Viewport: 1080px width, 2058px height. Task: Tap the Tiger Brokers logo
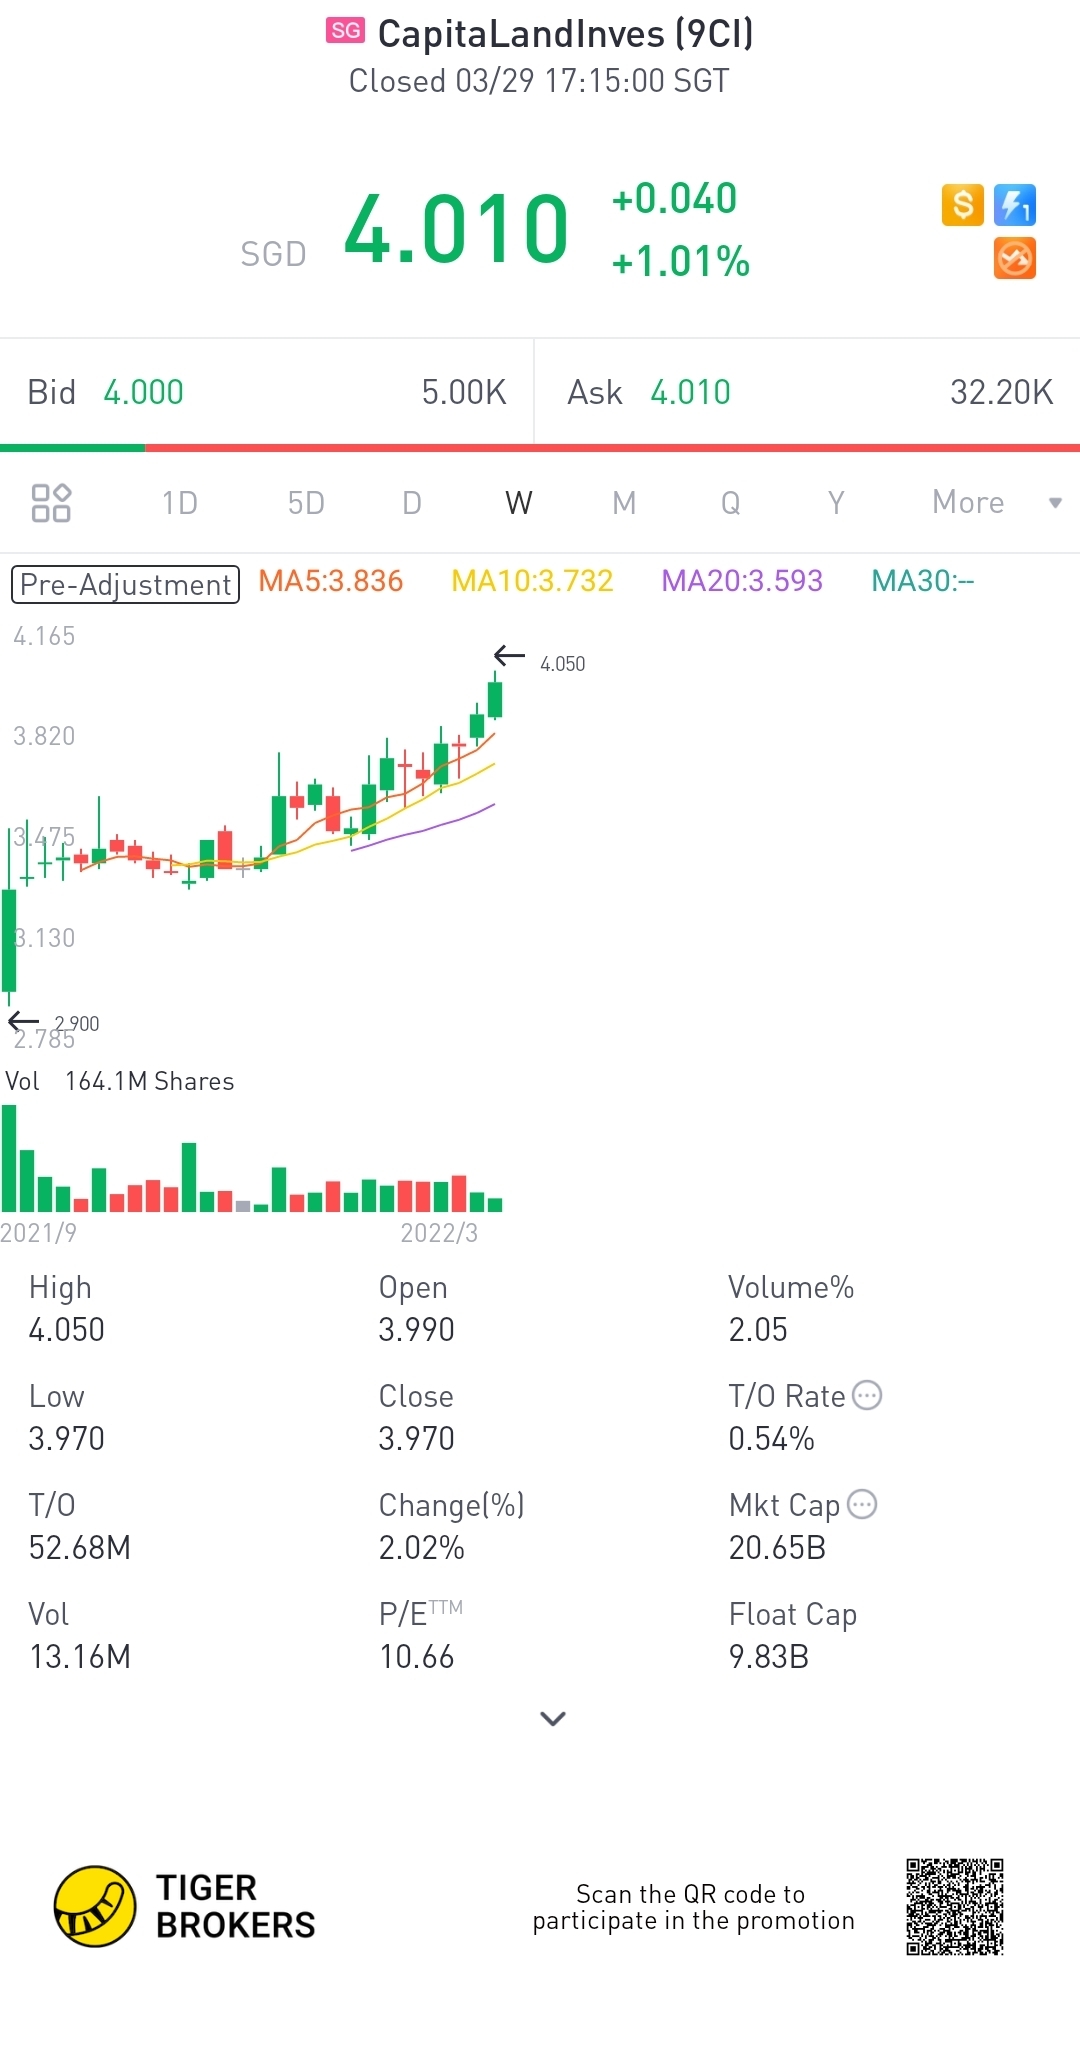(185, 1906)
